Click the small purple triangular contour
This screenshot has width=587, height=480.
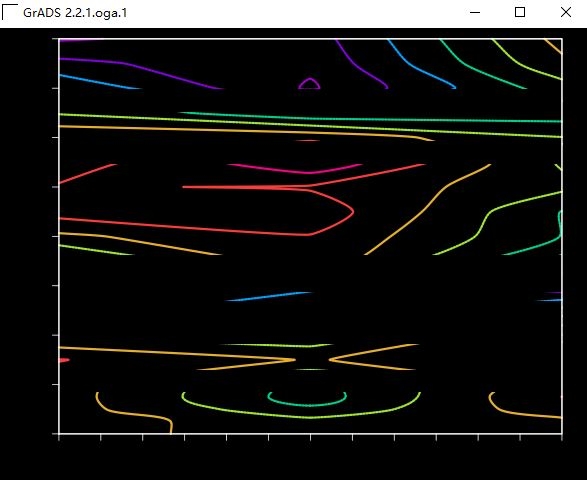[x=309, y=83]
